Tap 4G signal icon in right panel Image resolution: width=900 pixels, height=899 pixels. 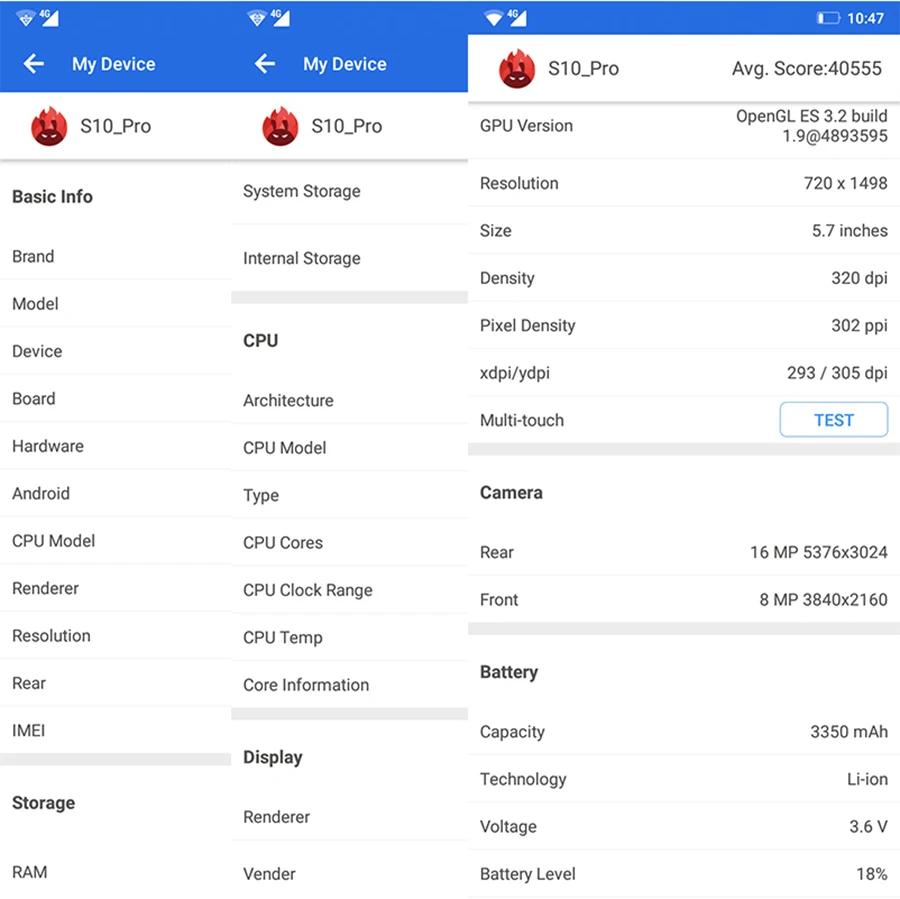(x=517, y=18)
